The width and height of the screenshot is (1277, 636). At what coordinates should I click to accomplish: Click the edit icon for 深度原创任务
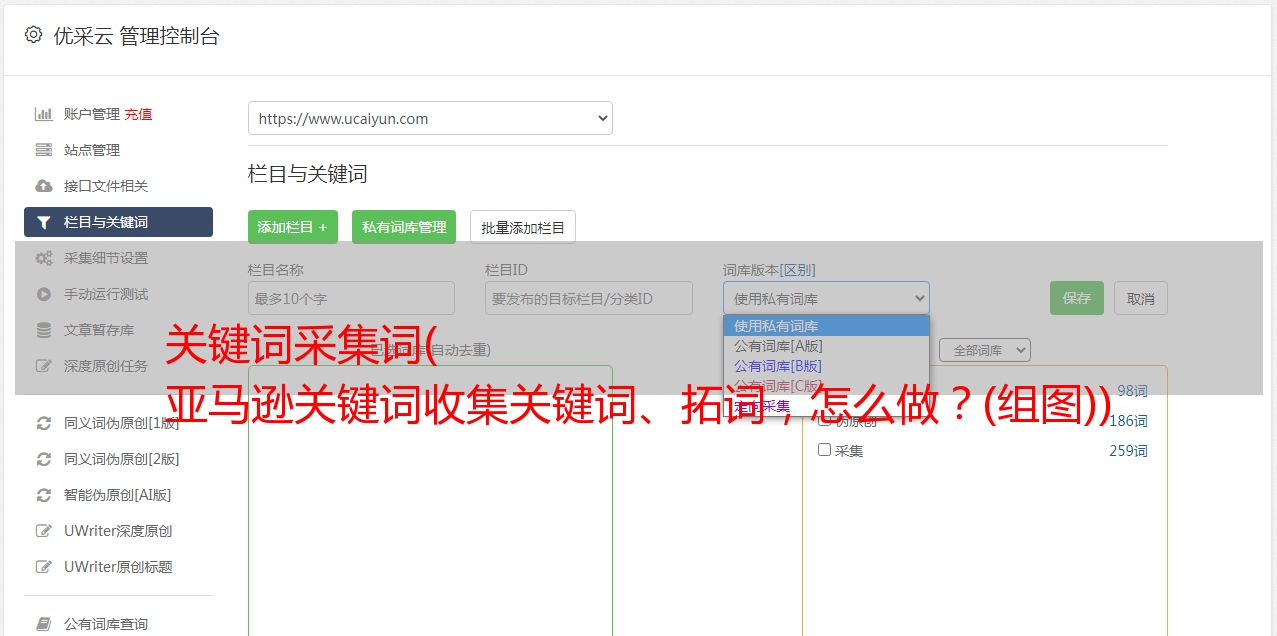click(x=43, y=366)
